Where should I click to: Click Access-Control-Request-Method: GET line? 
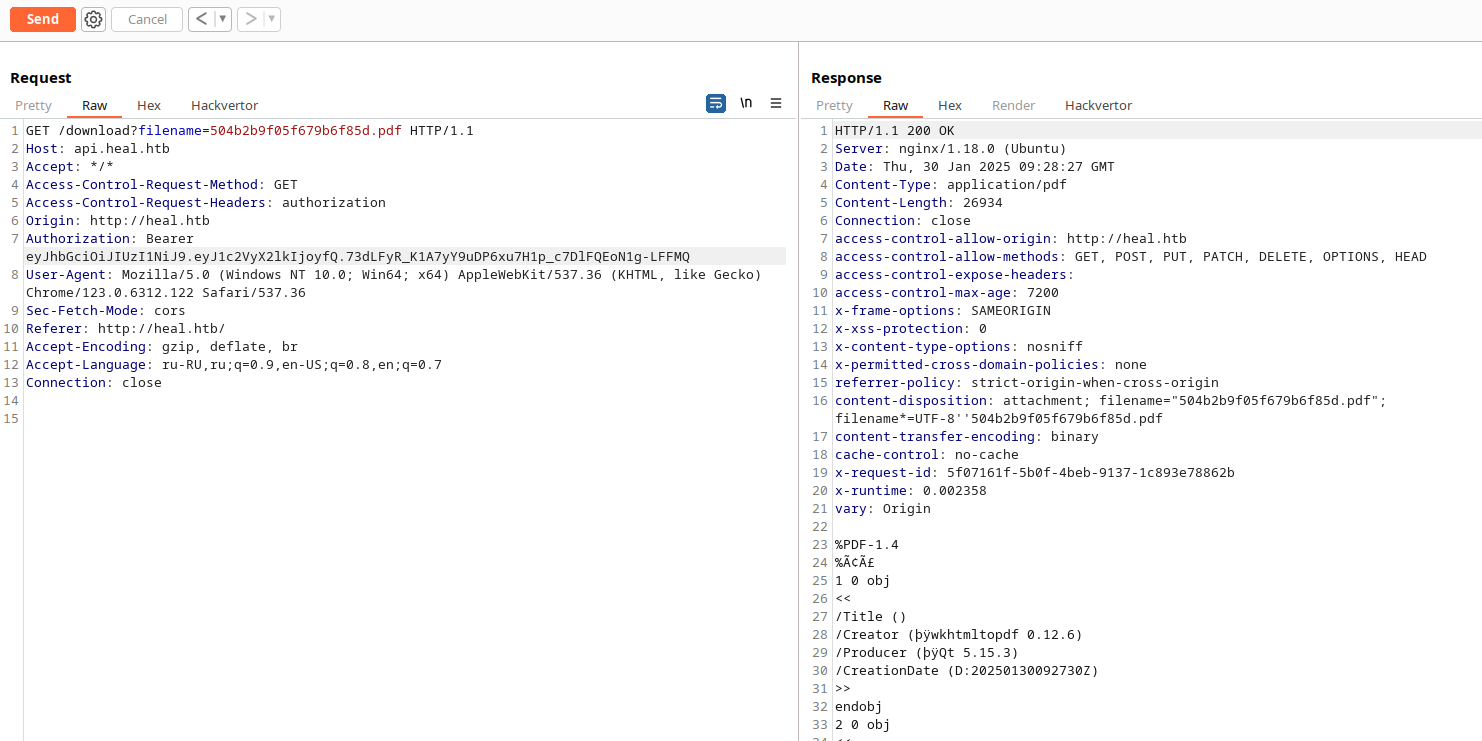click(162, 184)
